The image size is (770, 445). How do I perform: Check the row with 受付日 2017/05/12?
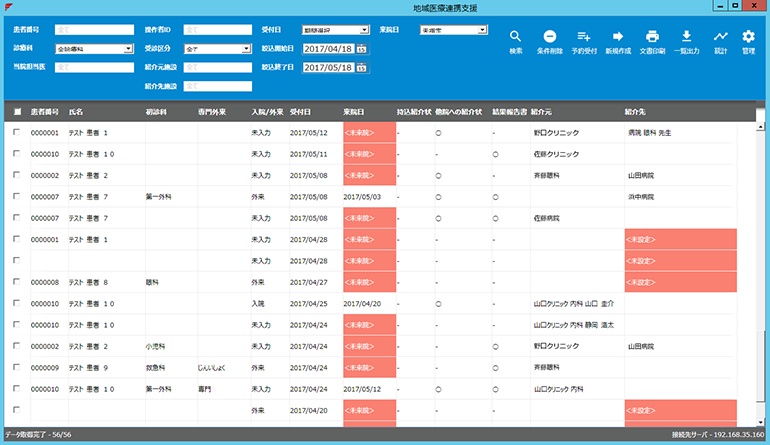coord(17,132)
